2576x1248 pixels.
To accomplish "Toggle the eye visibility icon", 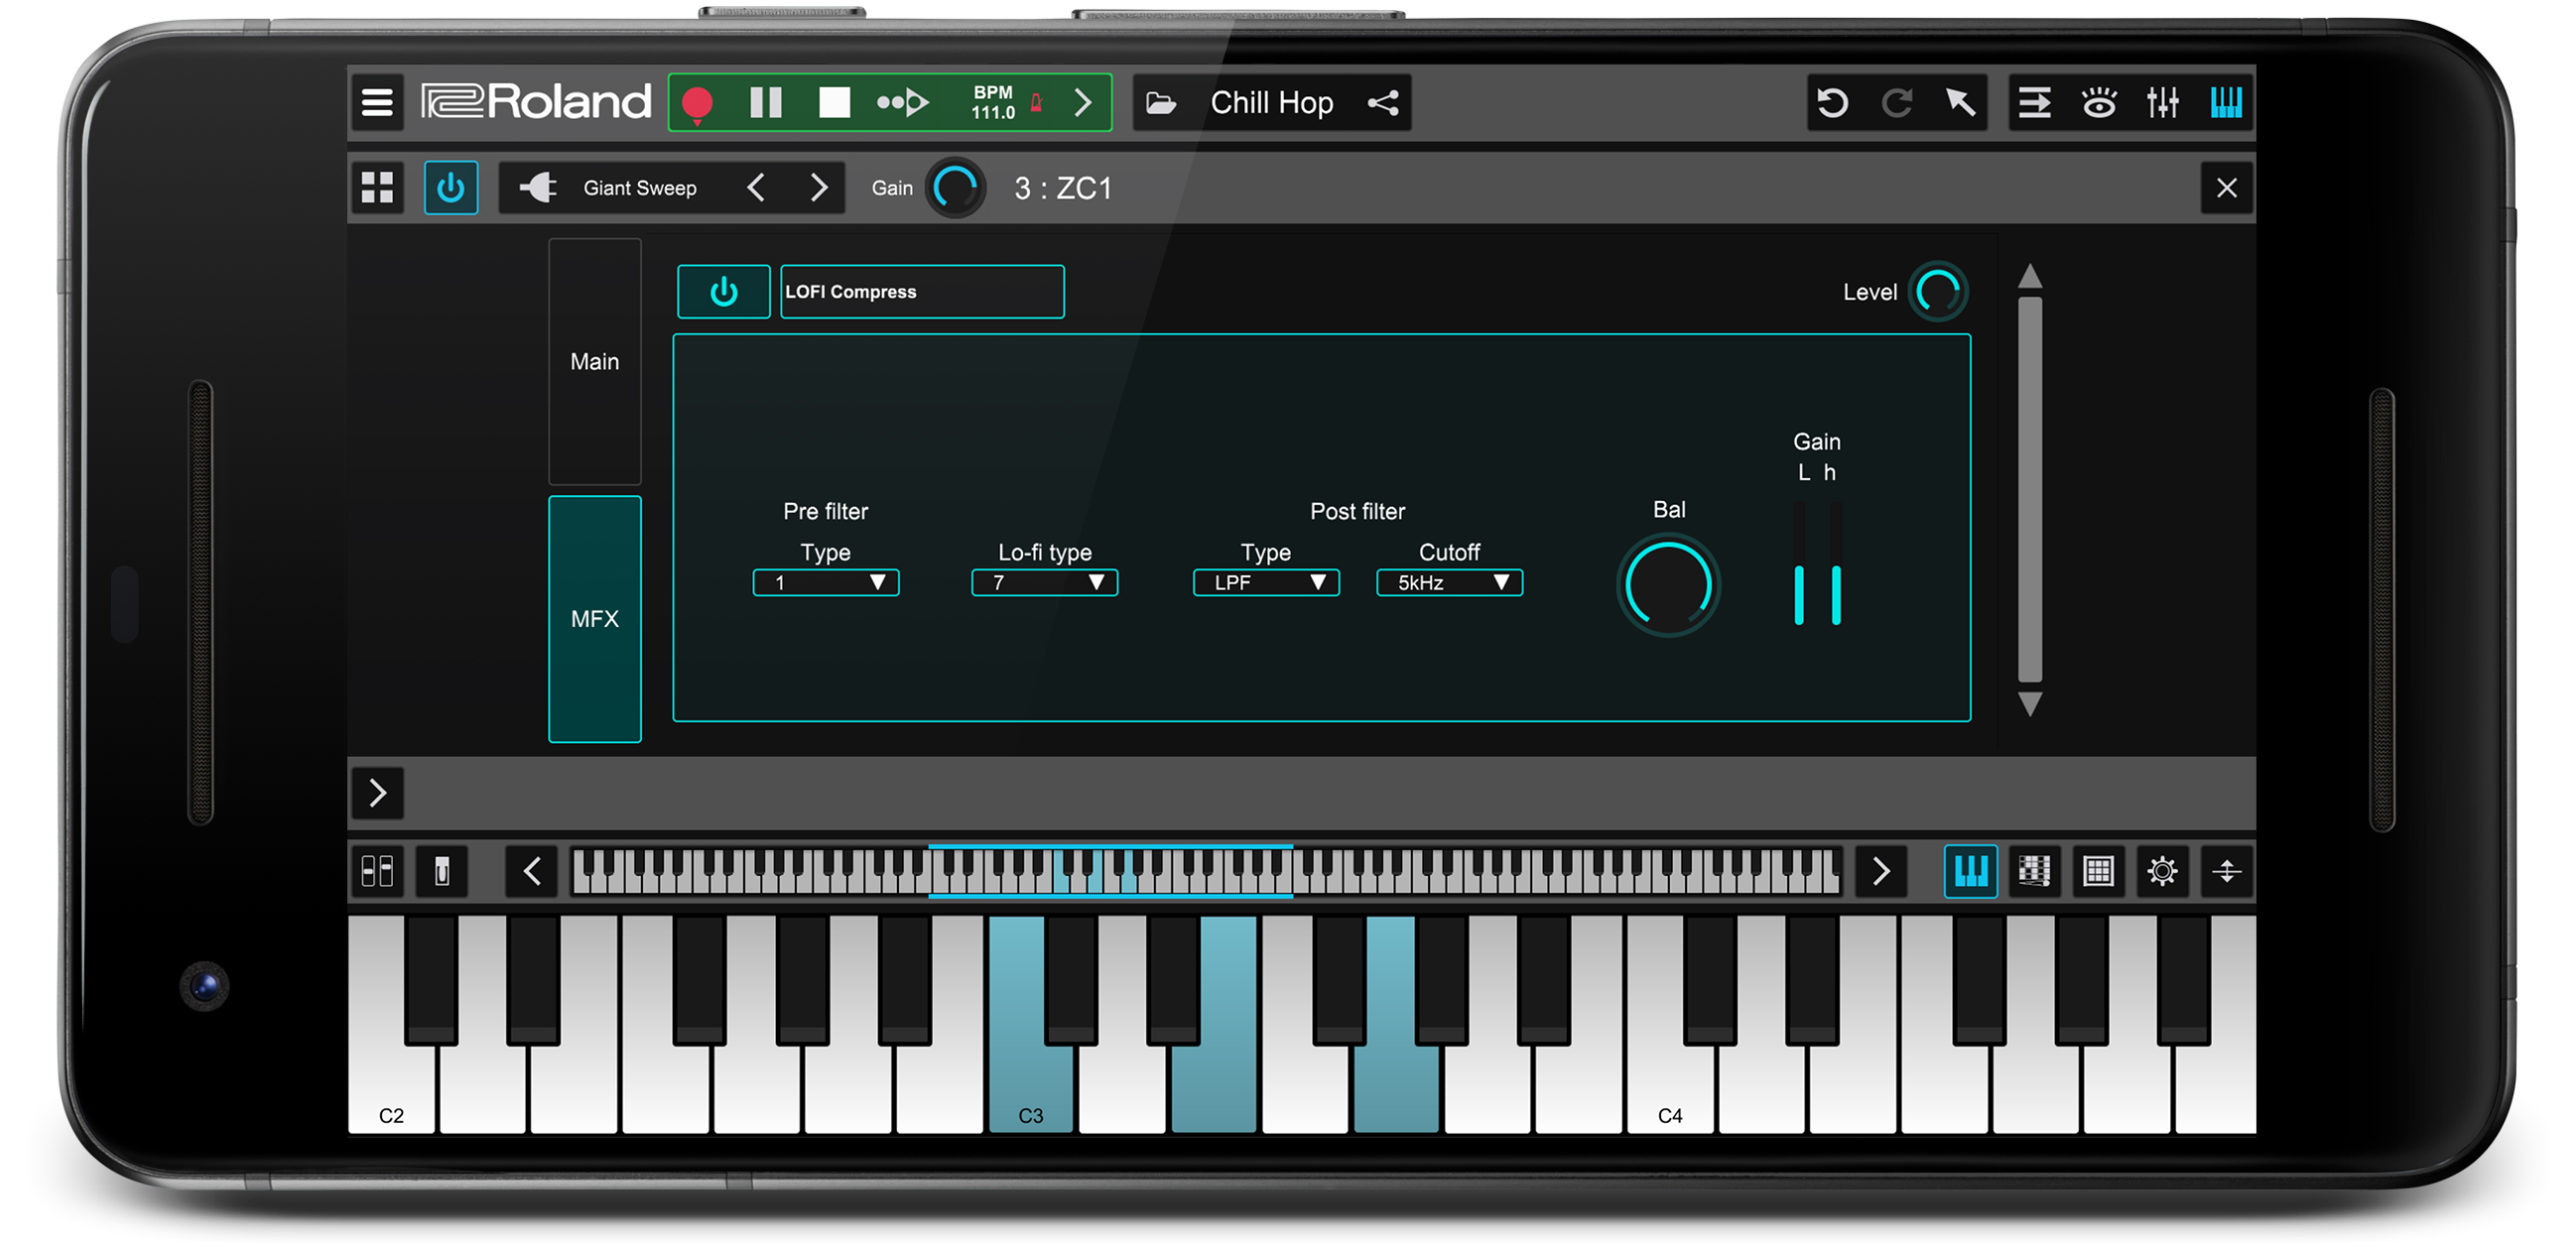I will click(2098, 102).
